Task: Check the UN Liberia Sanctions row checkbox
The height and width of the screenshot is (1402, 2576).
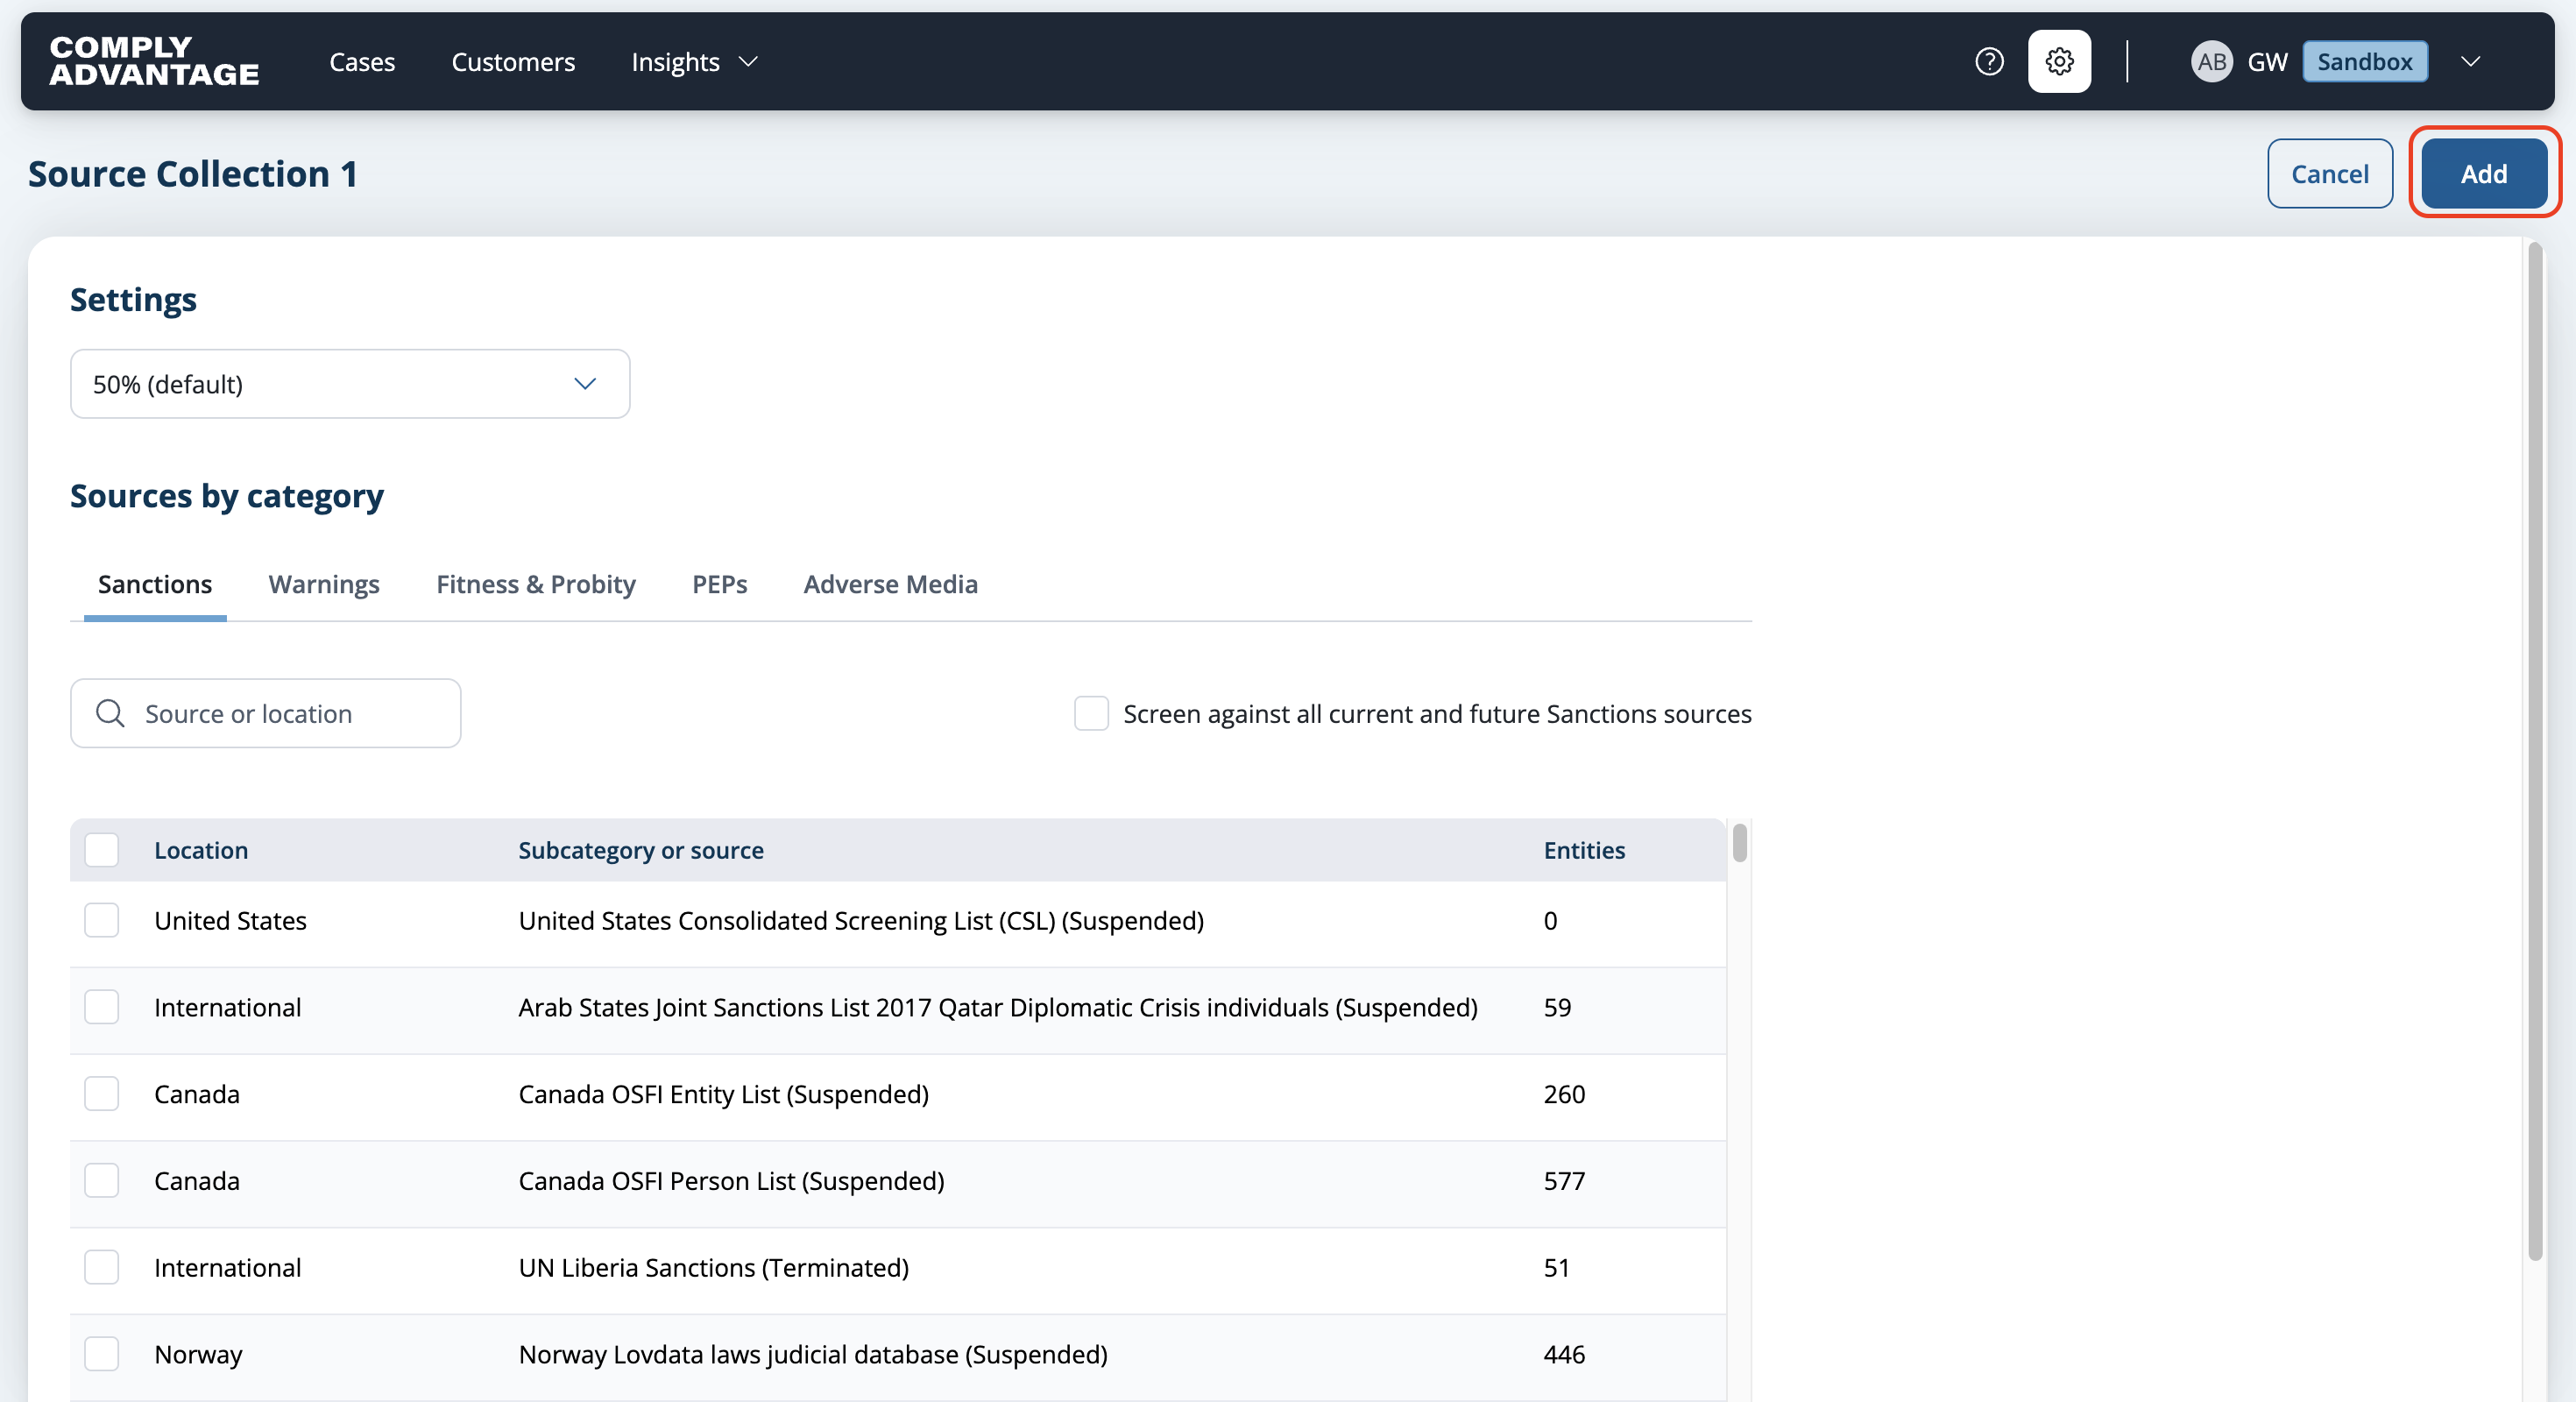Action: pyautogui.click(x=102, y=1267)
